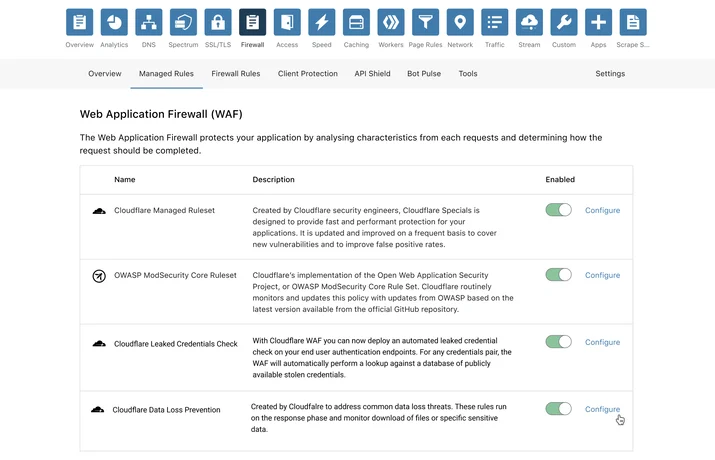Screen dimensions: 715x460
Task: Disable the Cloudflare Managed Ruleset toggle
Action: click(x=558, y=210)
